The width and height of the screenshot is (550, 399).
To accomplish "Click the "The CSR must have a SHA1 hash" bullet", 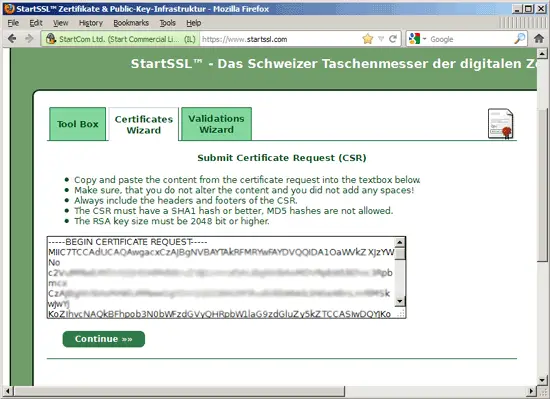I will [x=234, y=211].
